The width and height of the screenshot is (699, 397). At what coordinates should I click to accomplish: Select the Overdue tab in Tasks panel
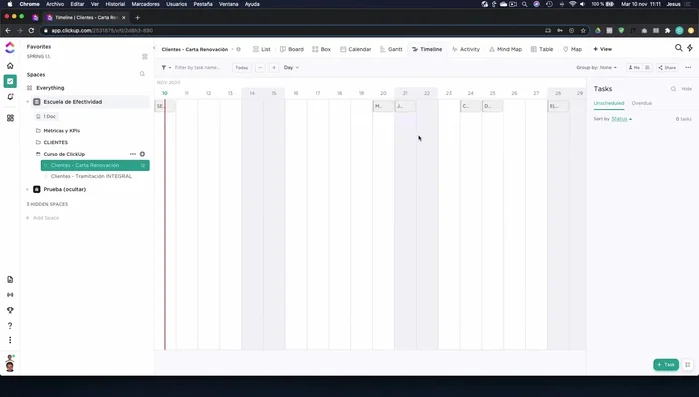pos(641,103)
